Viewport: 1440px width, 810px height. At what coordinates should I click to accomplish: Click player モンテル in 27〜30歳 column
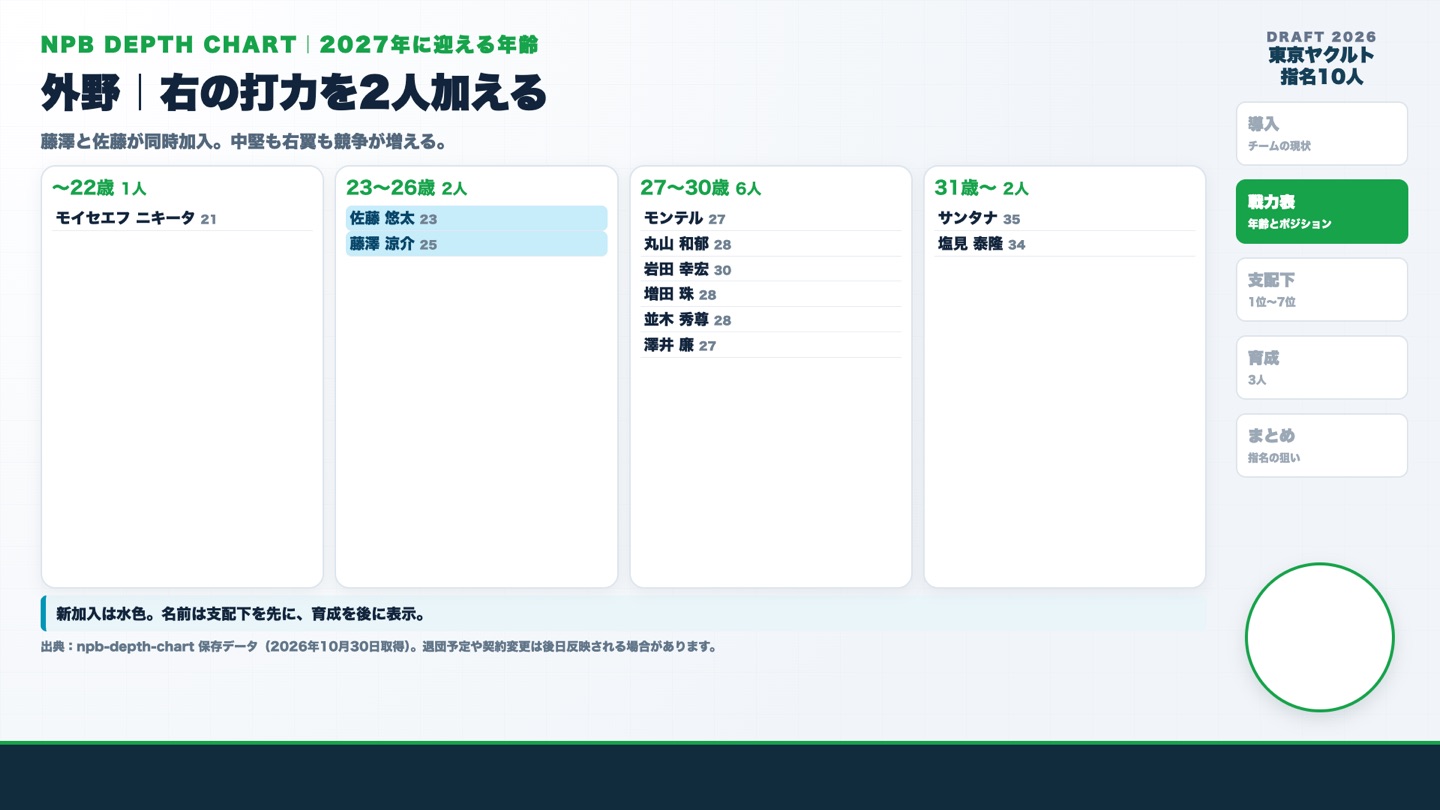pos(770,218)
